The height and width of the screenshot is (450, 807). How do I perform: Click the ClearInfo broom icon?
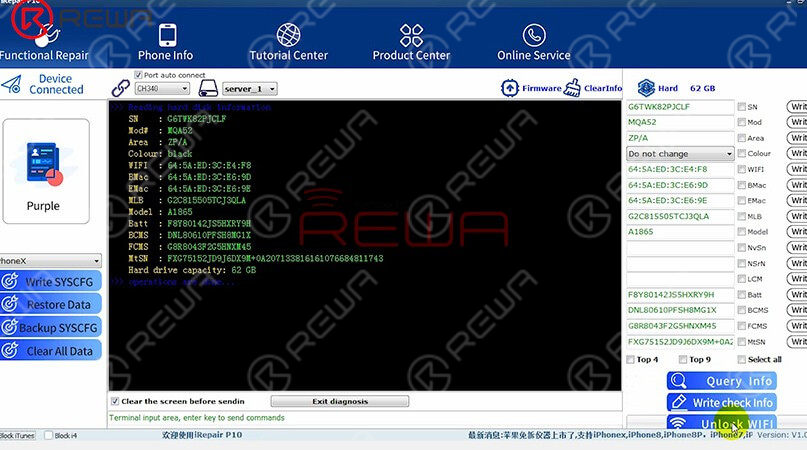(x=572, y=88)
